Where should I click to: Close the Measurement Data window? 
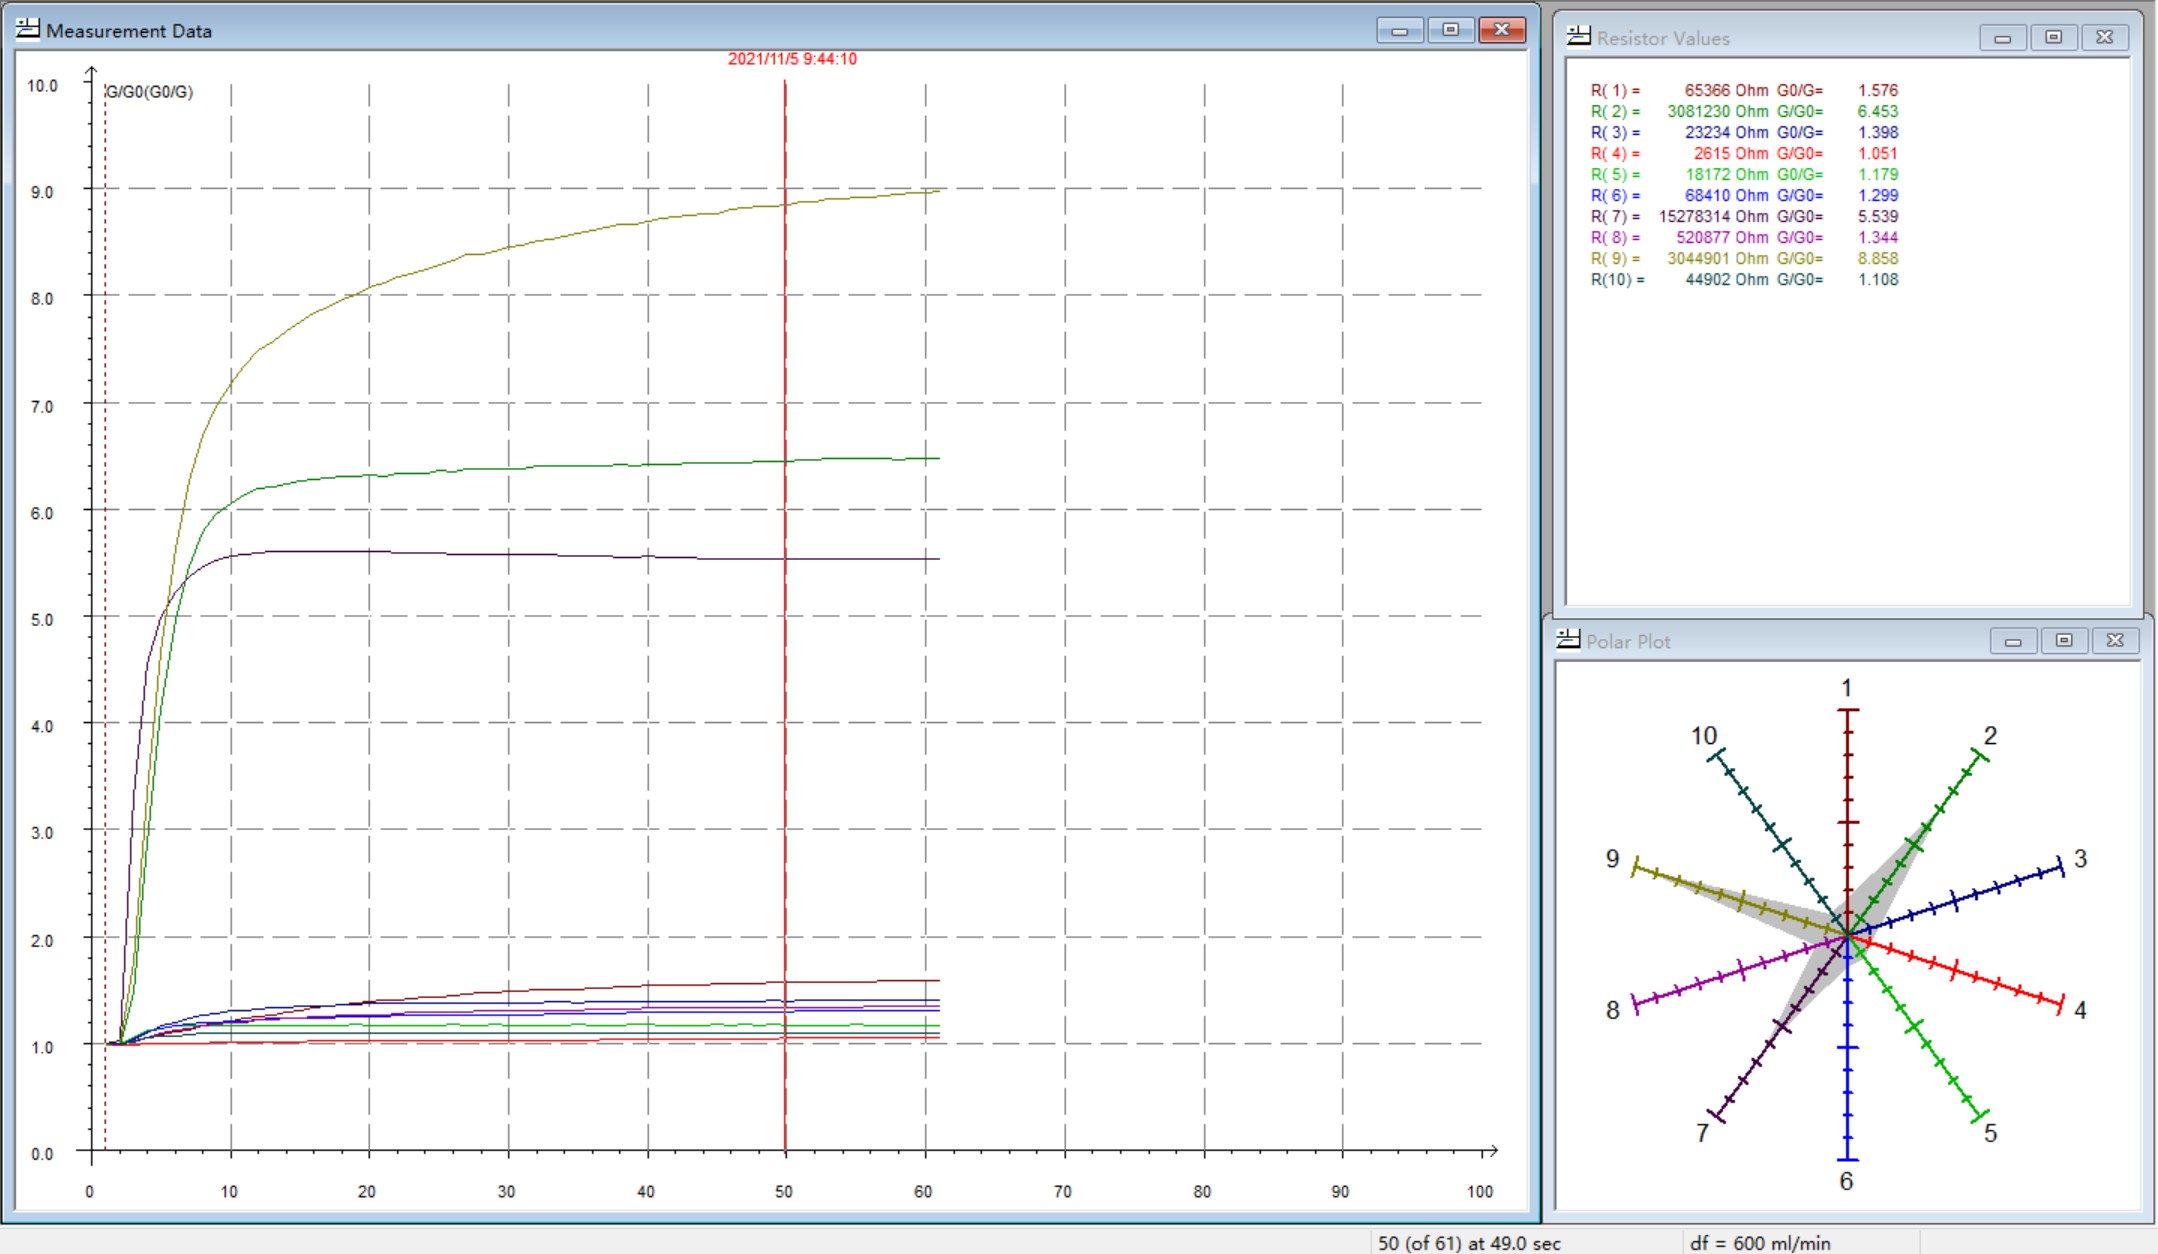point(1501,31)
